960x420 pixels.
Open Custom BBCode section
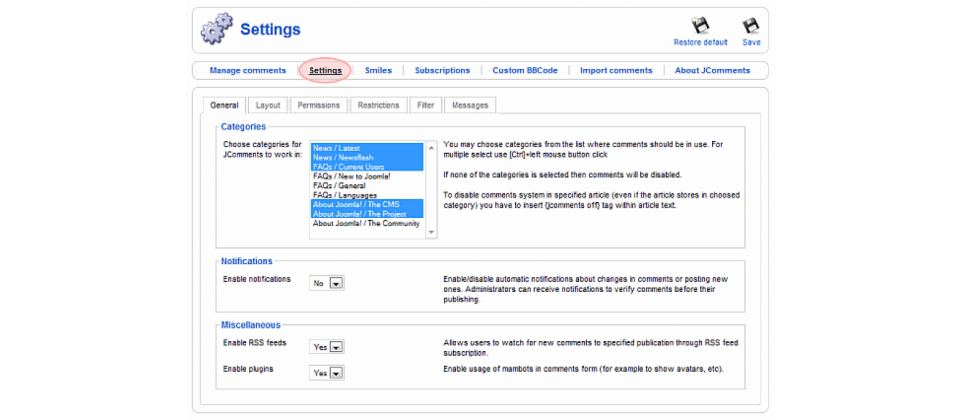[525, 70]
